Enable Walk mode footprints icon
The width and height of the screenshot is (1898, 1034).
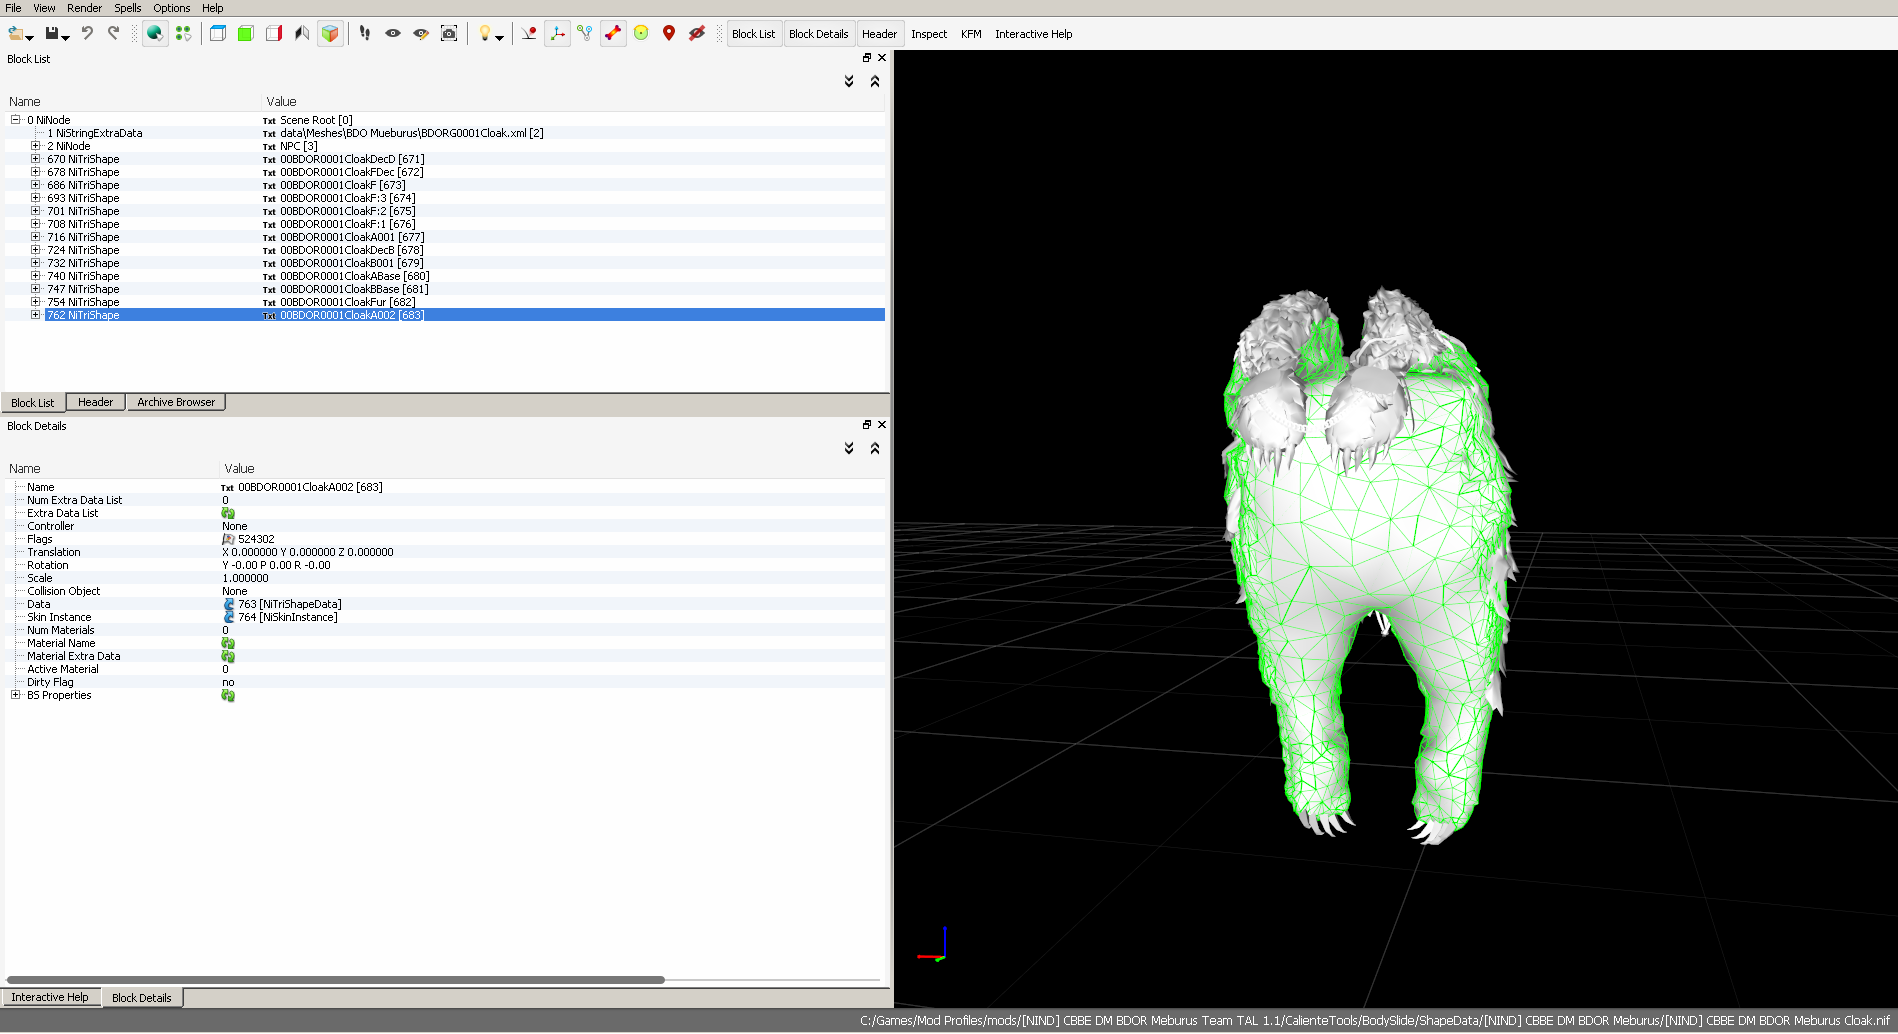(365, 33)
